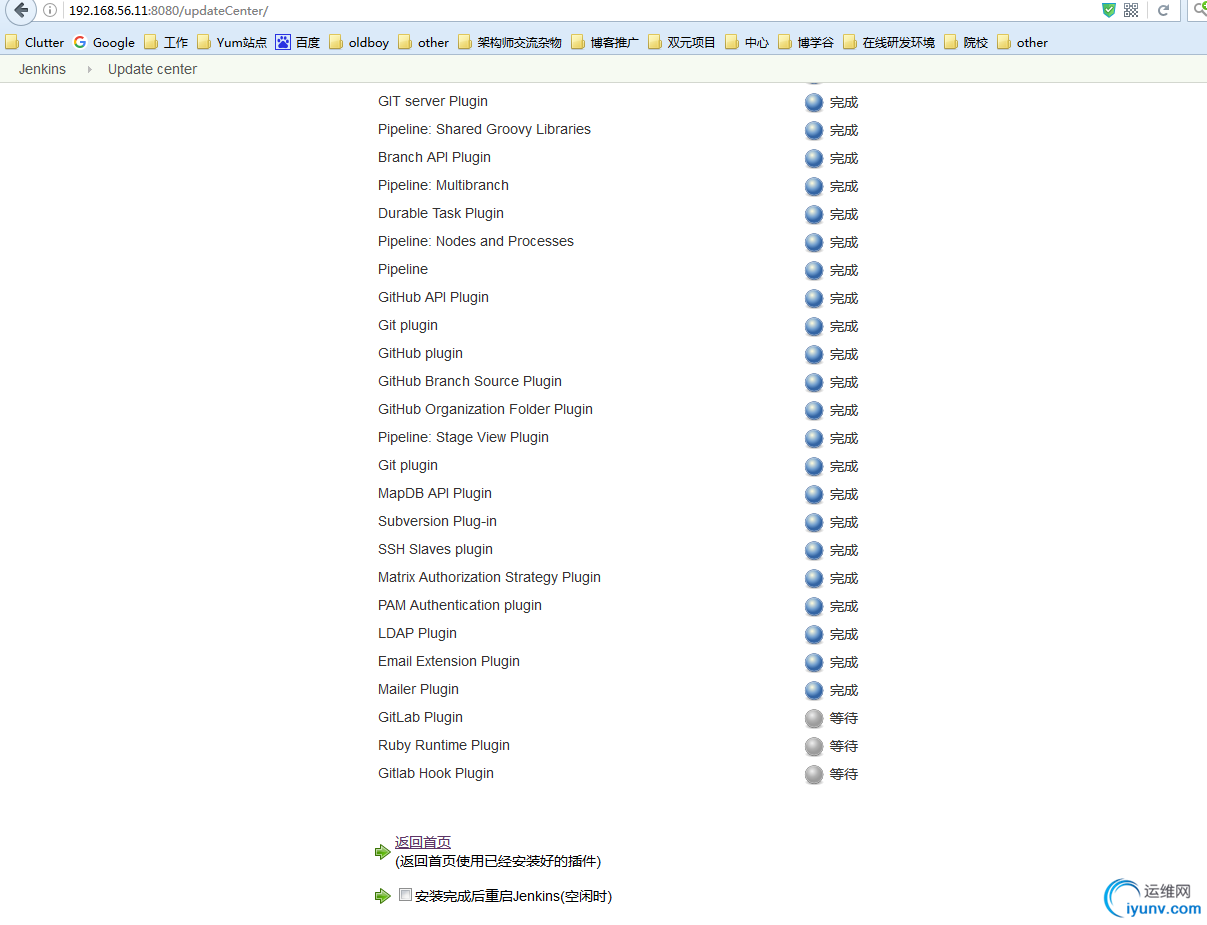
Task: Click the green shield security icon
Action: (x=1108, y=10)
